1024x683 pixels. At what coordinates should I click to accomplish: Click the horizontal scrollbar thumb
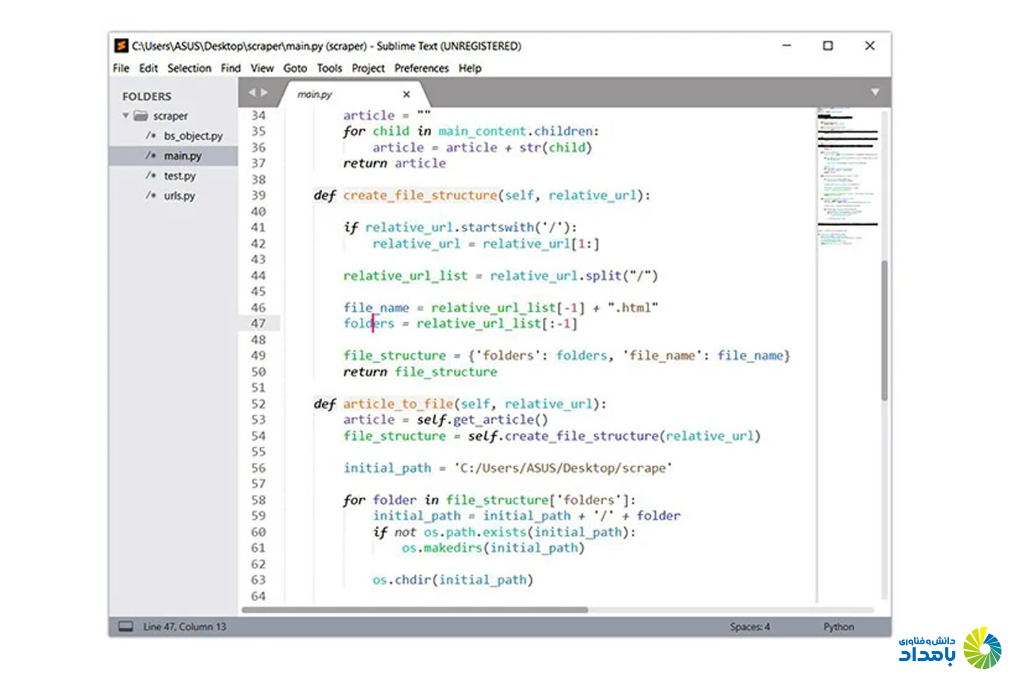coord(415,610)
